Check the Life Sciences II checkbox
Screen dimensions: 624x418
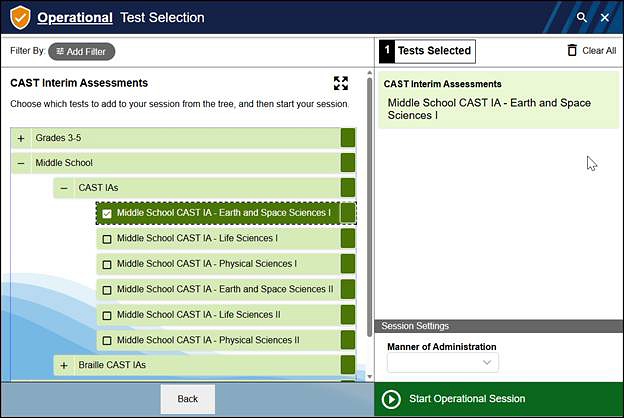[107, 315]
